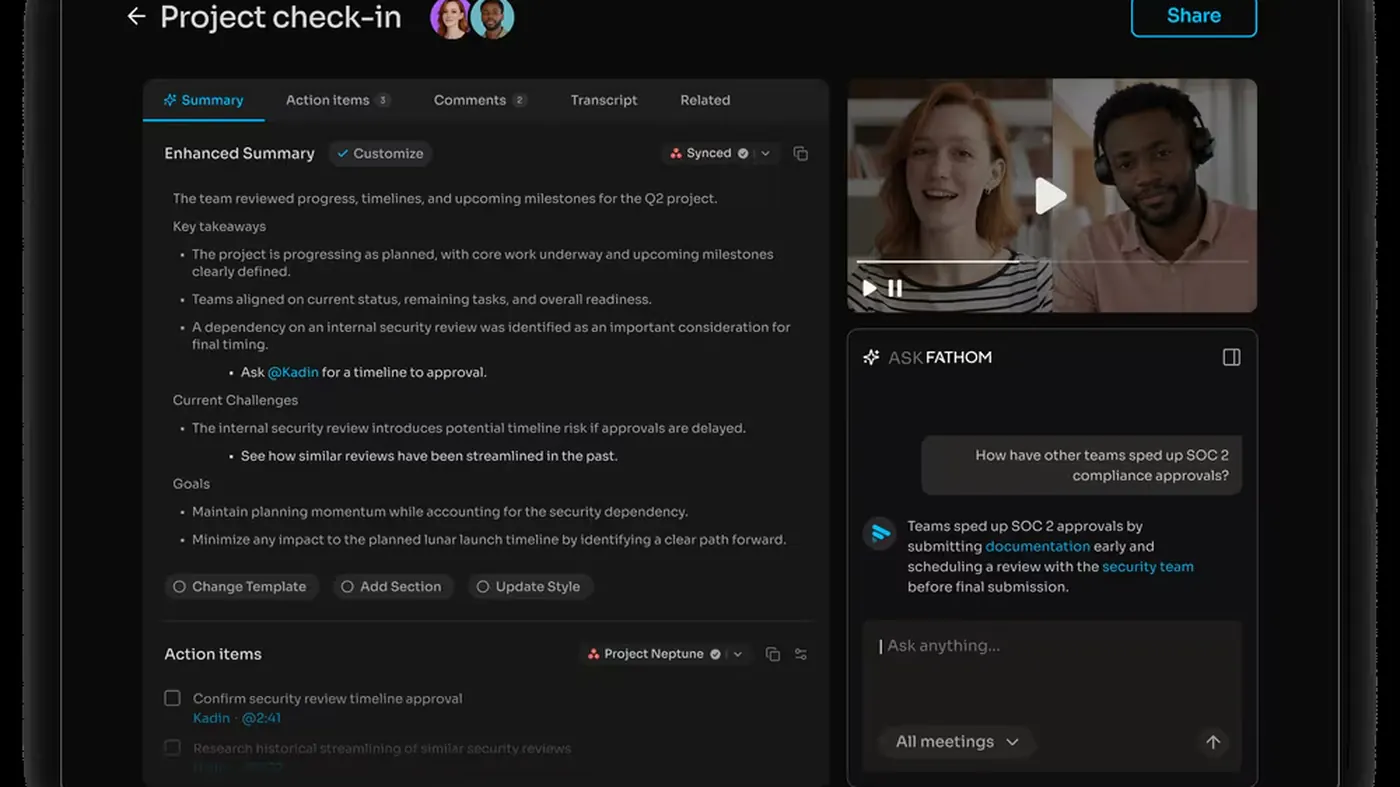
Task: Select the Add Section option
Action: pyautogui.click(x=392, y=587)
